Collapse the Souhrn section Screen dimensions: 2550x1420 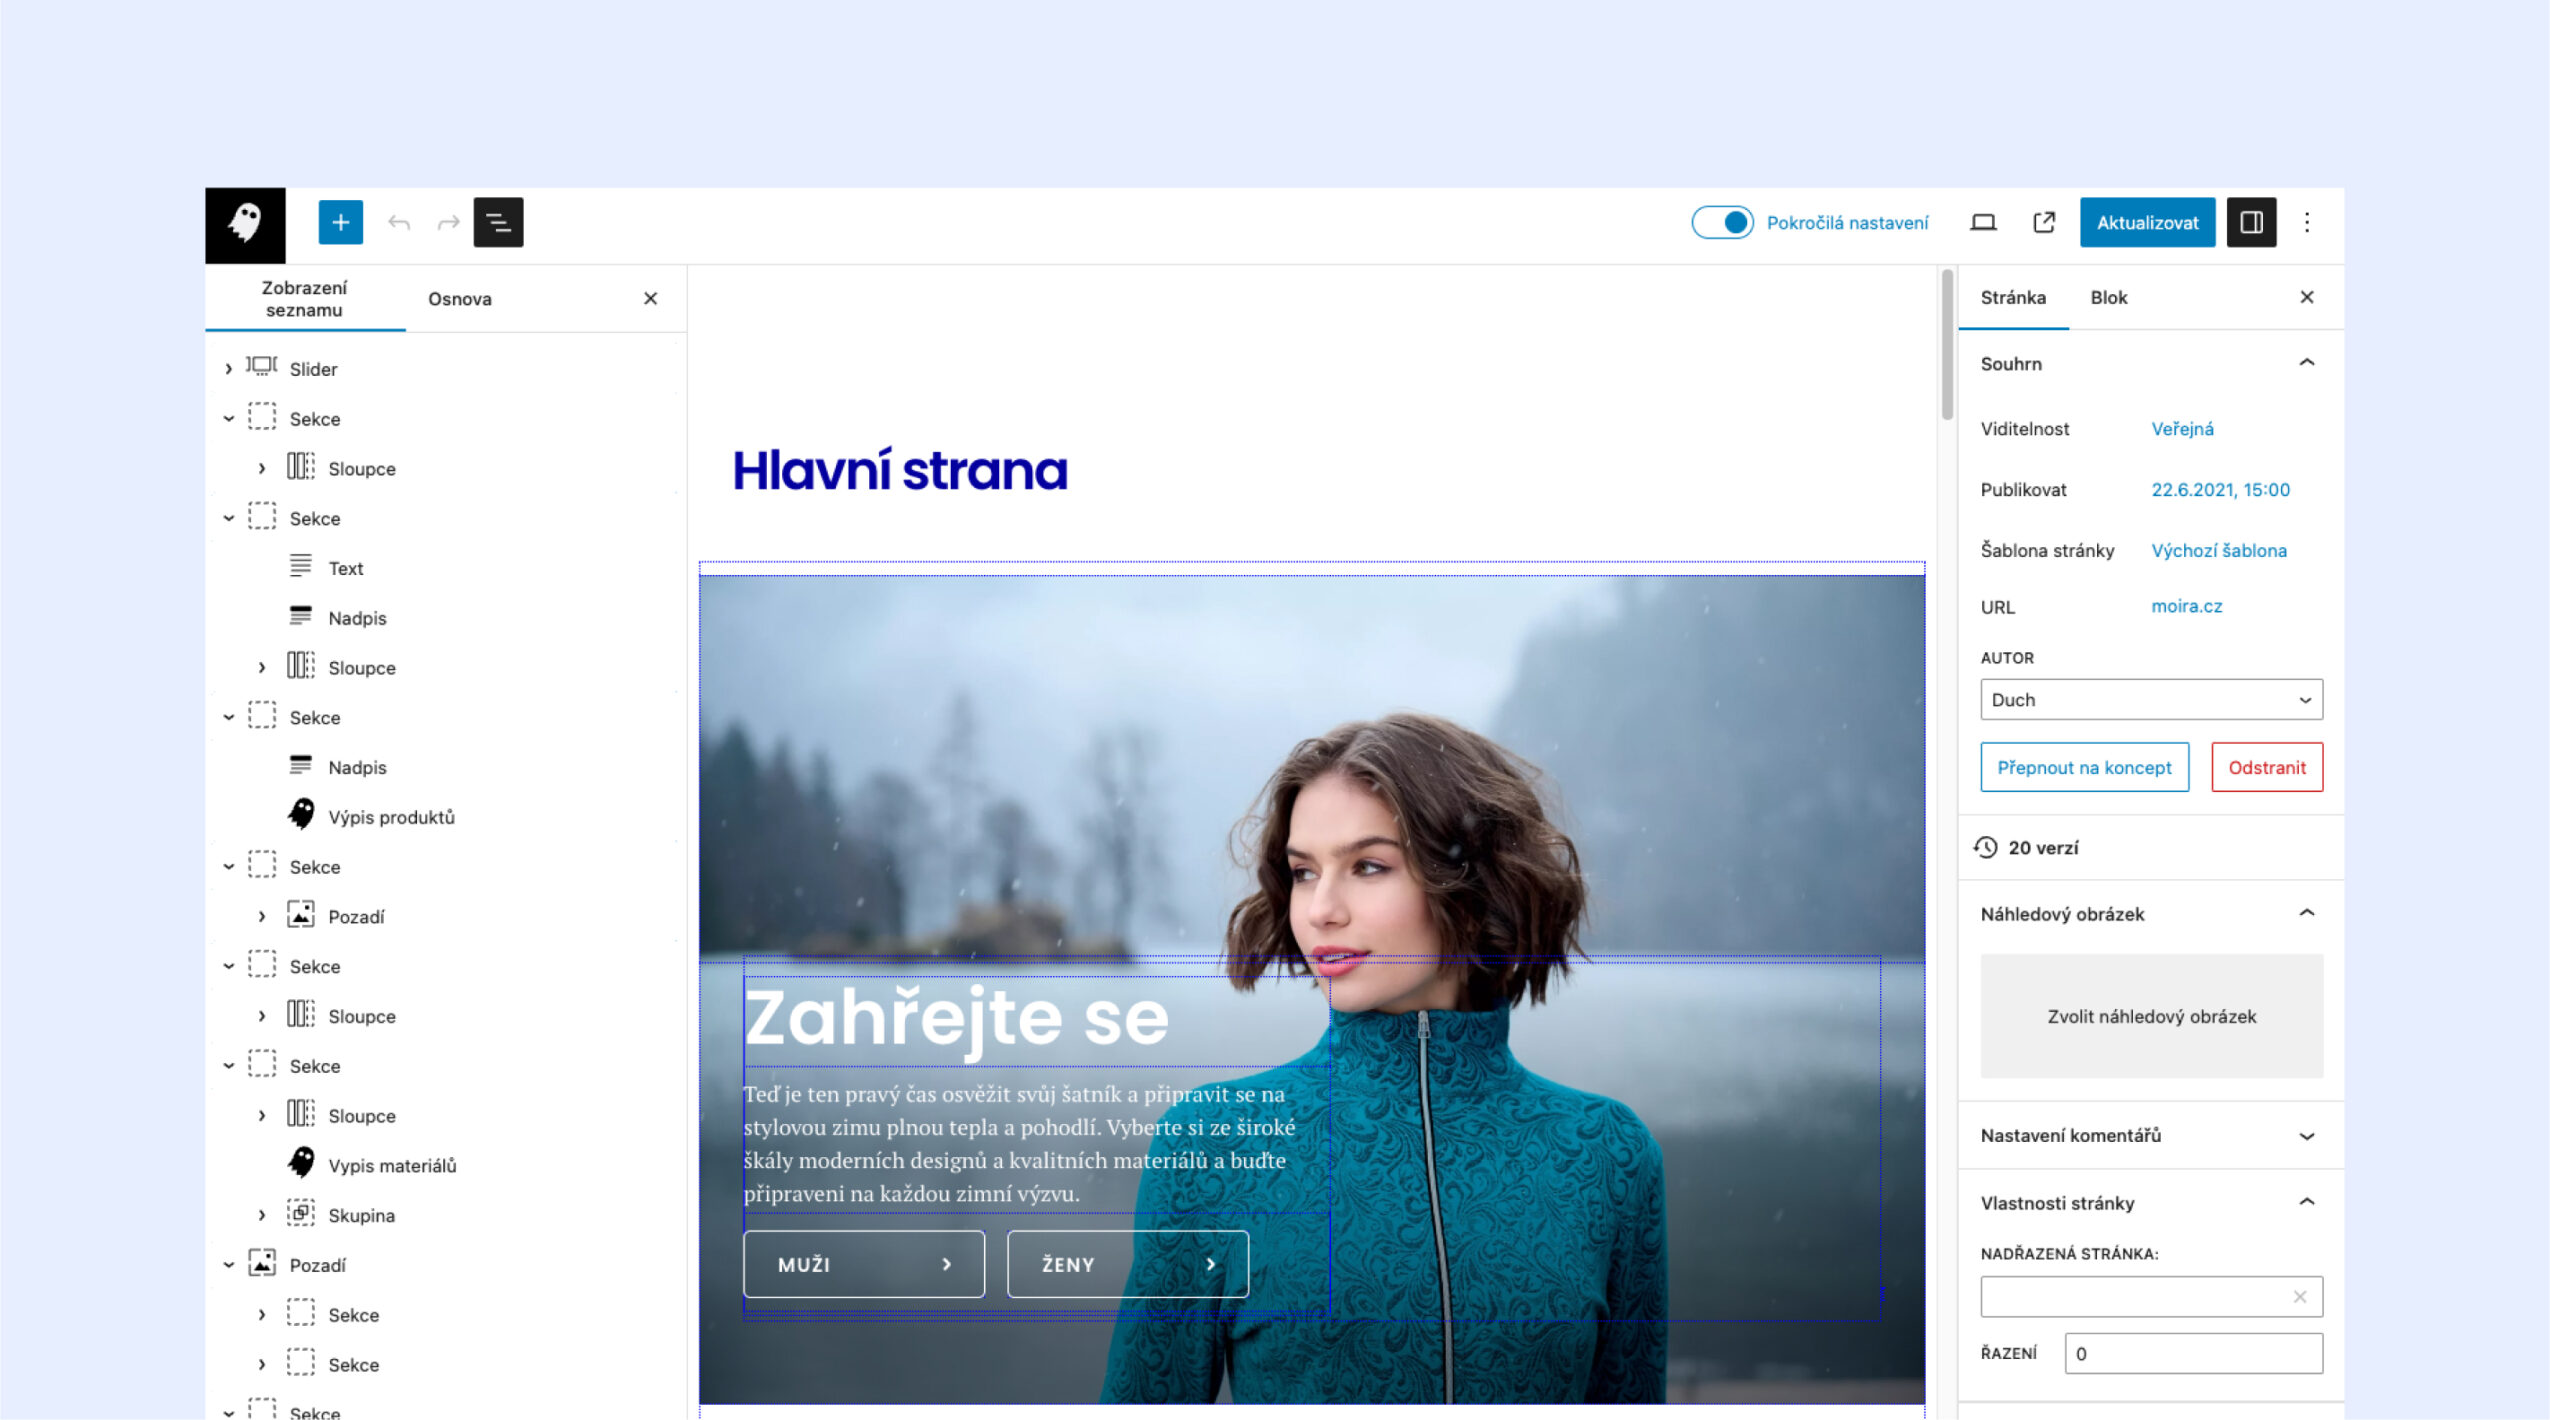pyautogui.click(x=2308, y=363)
